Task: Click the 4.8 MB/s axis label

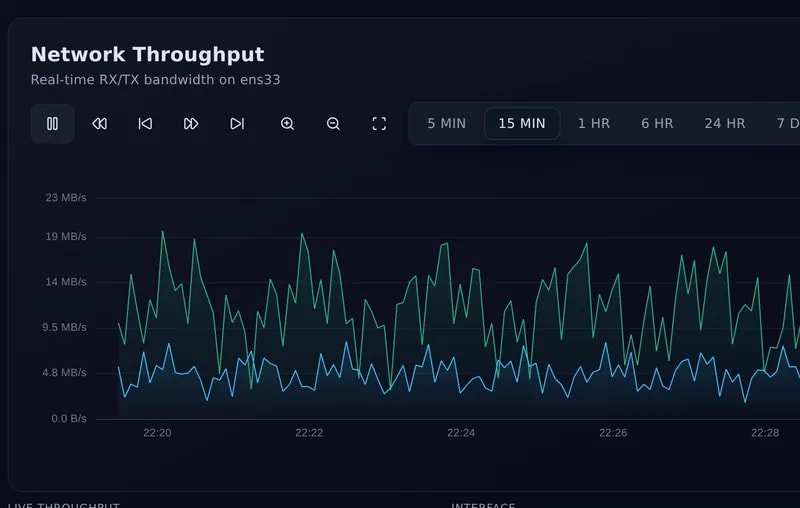Action: [64, 372]
